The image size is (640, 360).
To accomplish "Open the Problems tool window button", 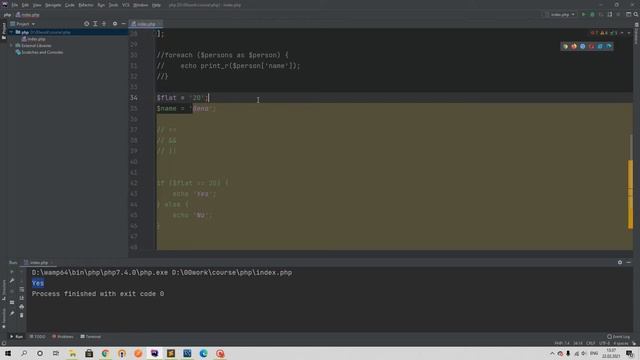I will pyautogui.click(x=62, y=337).
